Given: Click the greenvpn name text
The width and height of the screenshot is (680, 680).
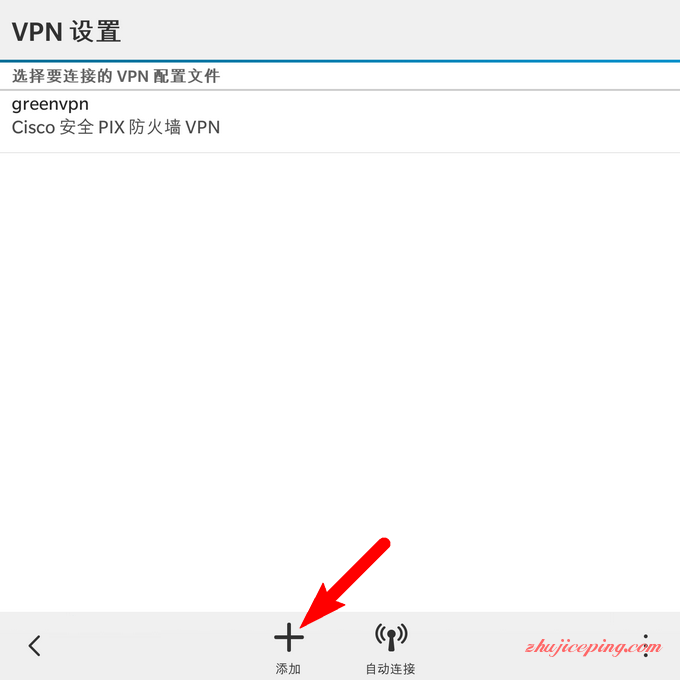Looking at the screenshot, I should coord(50,105).
